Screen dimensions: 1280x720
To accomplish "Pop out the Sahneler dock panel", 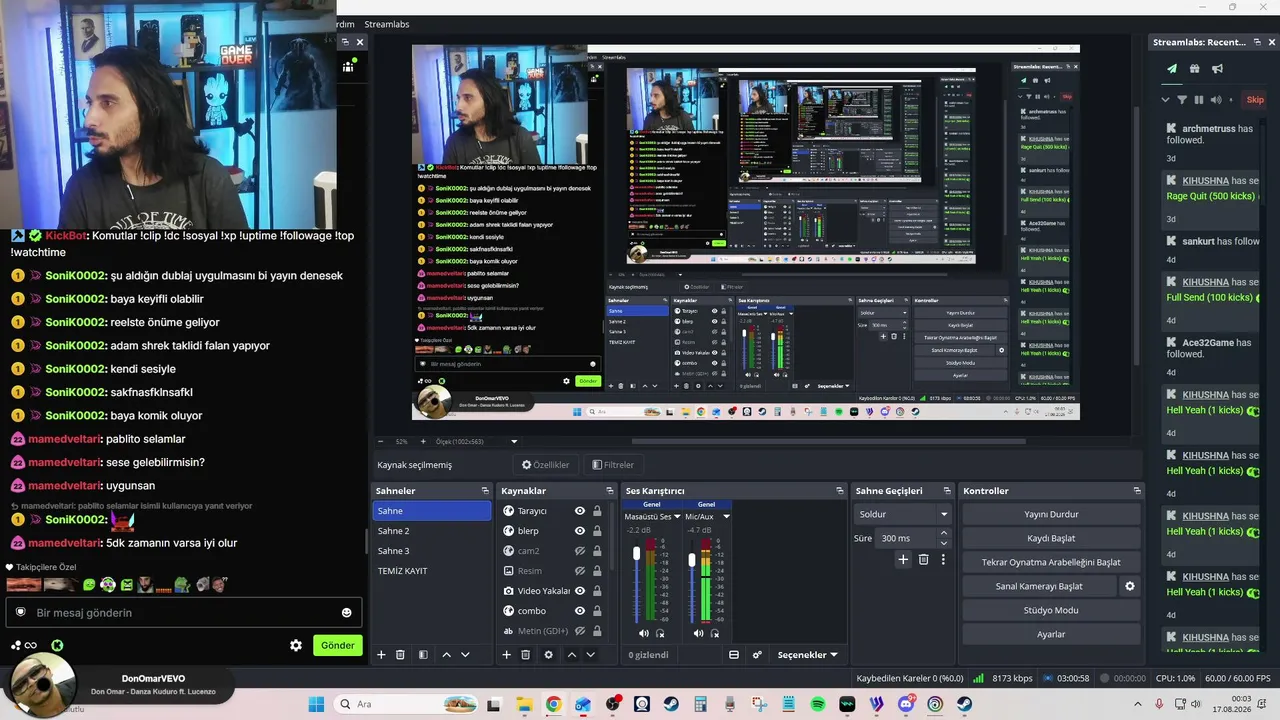I will (x=485, y=491).
